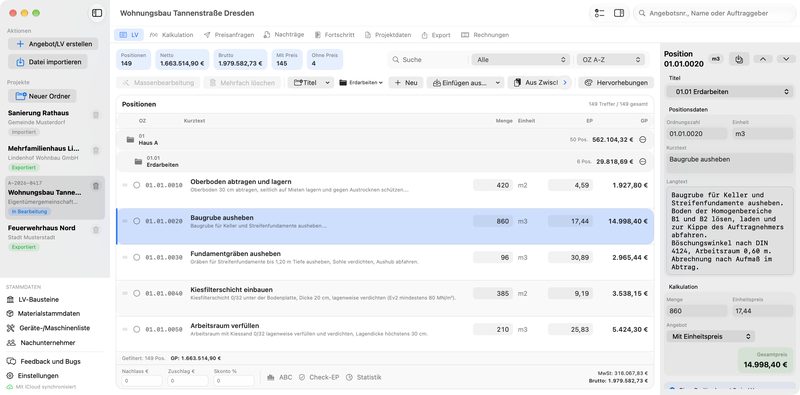Image resolution: width=800 pixels, height=395 pixels.
Task: Click Massenbearbeitung button
Action: click(x=158, y=82)
